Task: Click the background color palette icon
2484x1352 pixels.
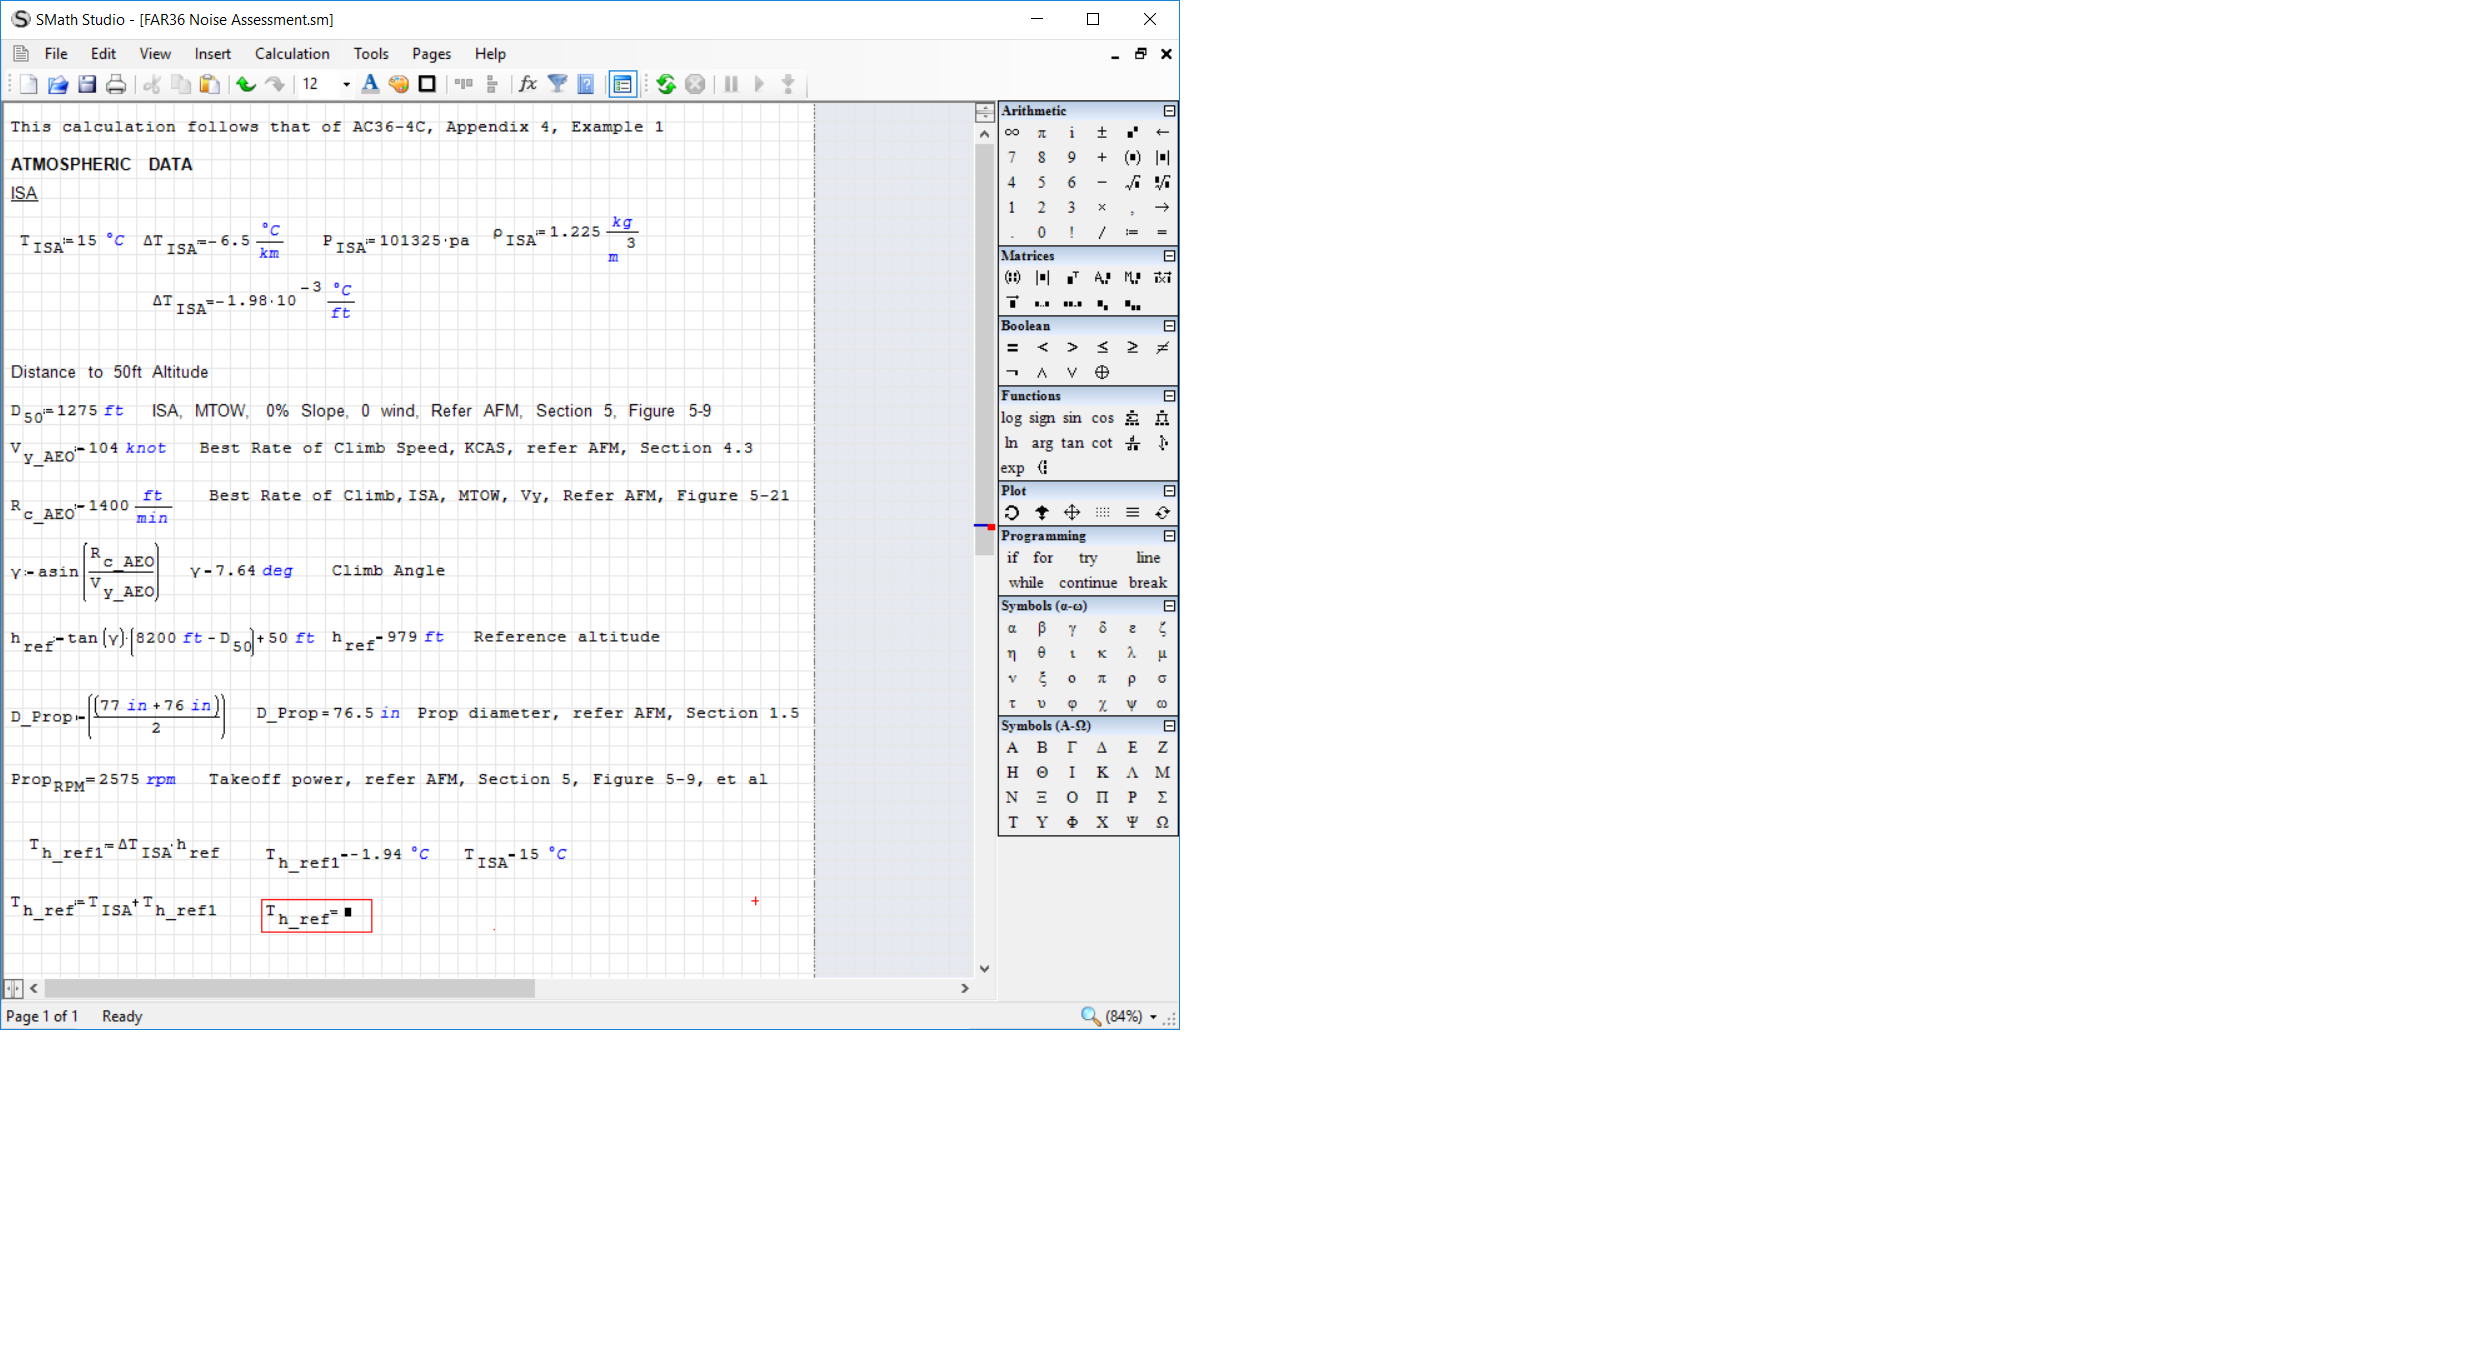Action: [399, 84]
